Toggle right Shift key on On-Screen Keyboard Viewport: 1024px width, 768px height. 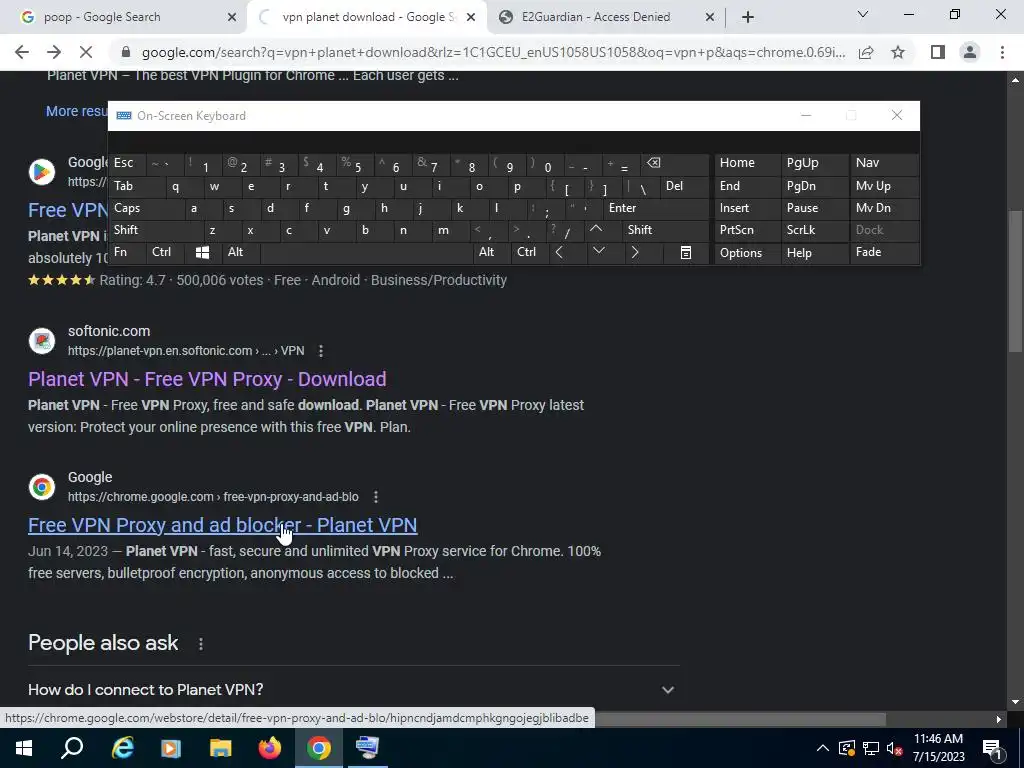664,231
